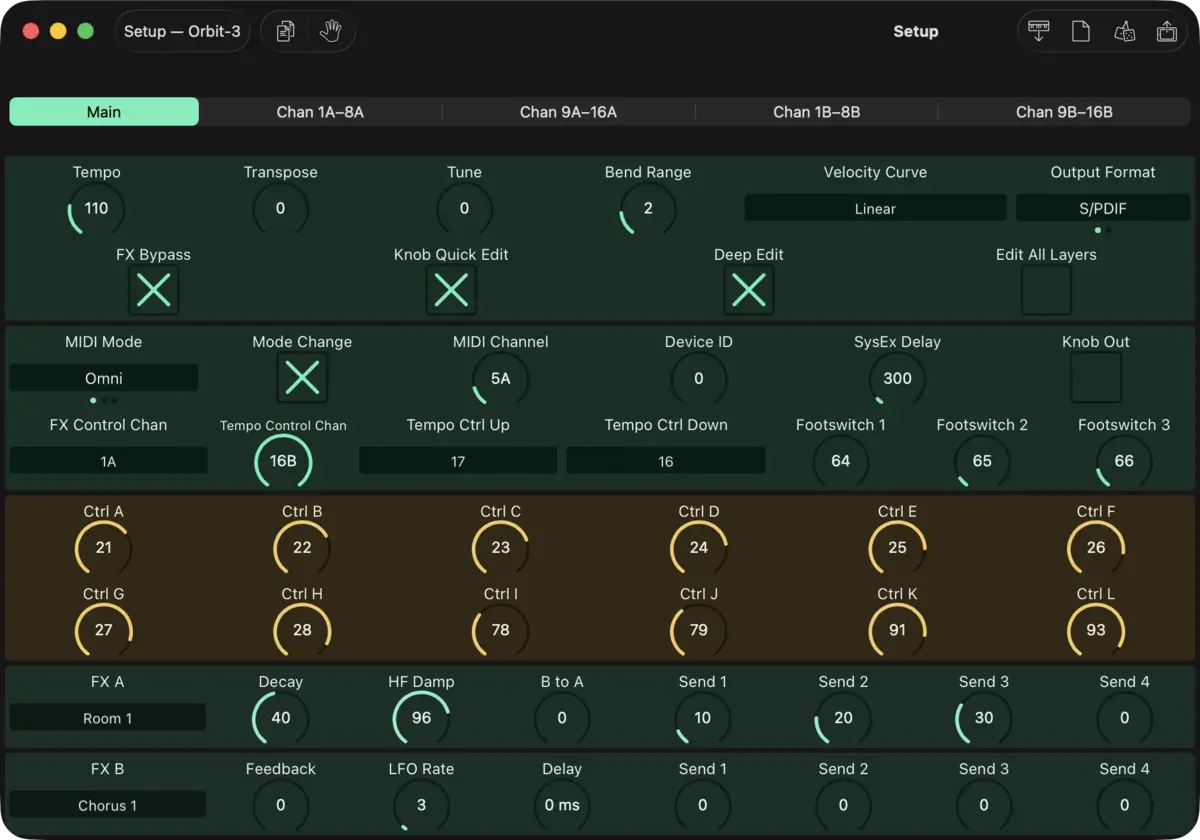Click the Device ID knob

699,378
